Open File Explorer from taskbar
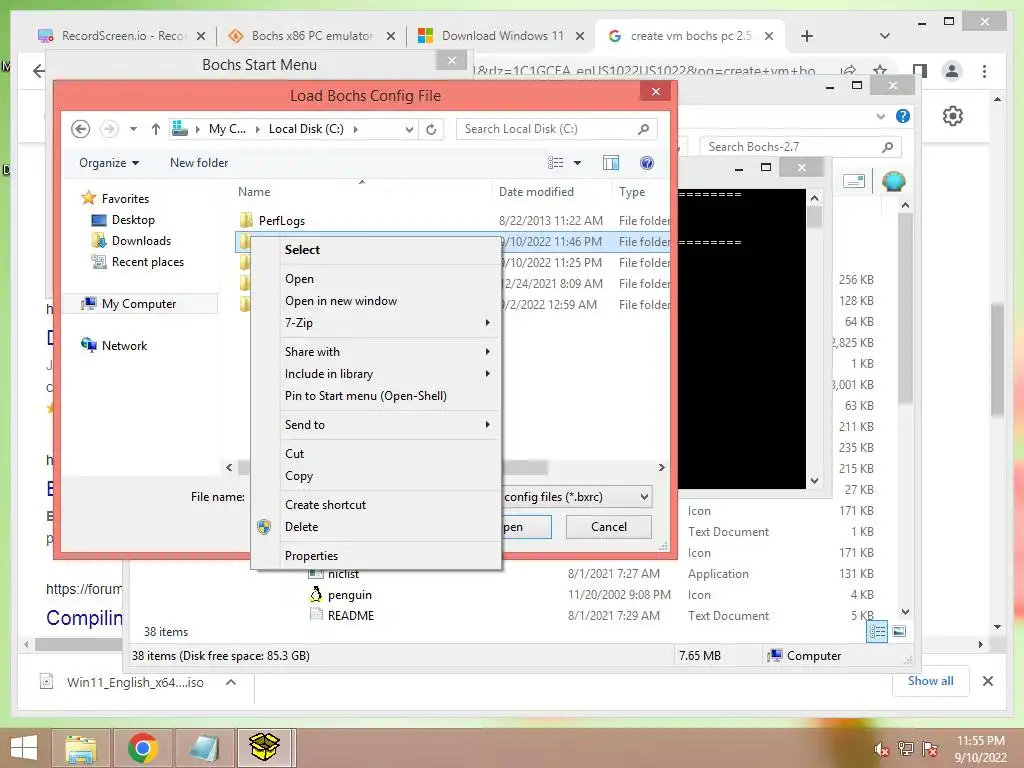The image size is (1024, 768). [x=80, y=748]
